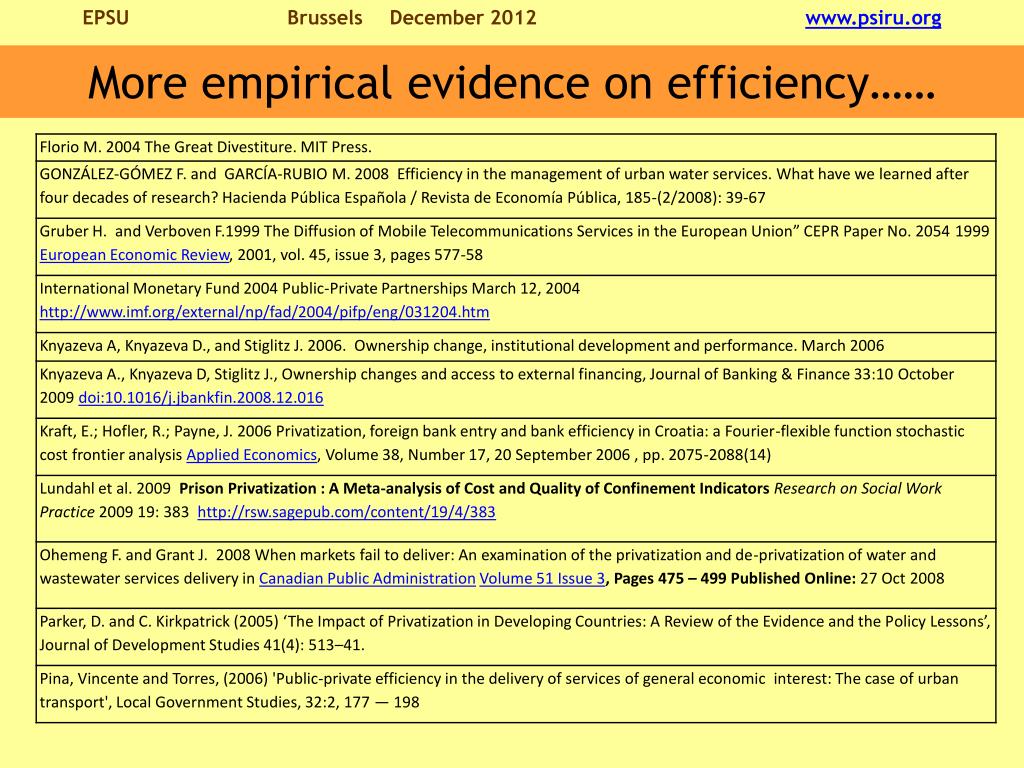Click the bold 'Pages 475 – 499 Published Online:' text

pyautogui.click(x=735, y=579)
